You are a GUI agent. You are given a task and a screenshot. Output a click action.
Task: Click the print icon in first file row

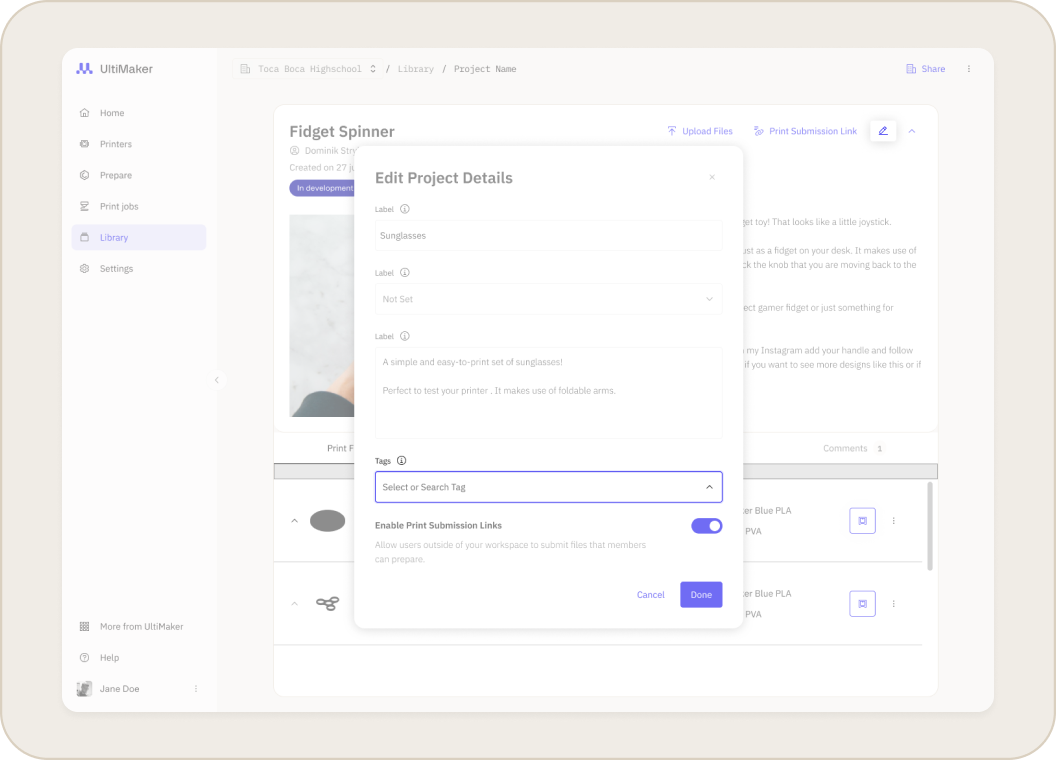coord(863,521)
